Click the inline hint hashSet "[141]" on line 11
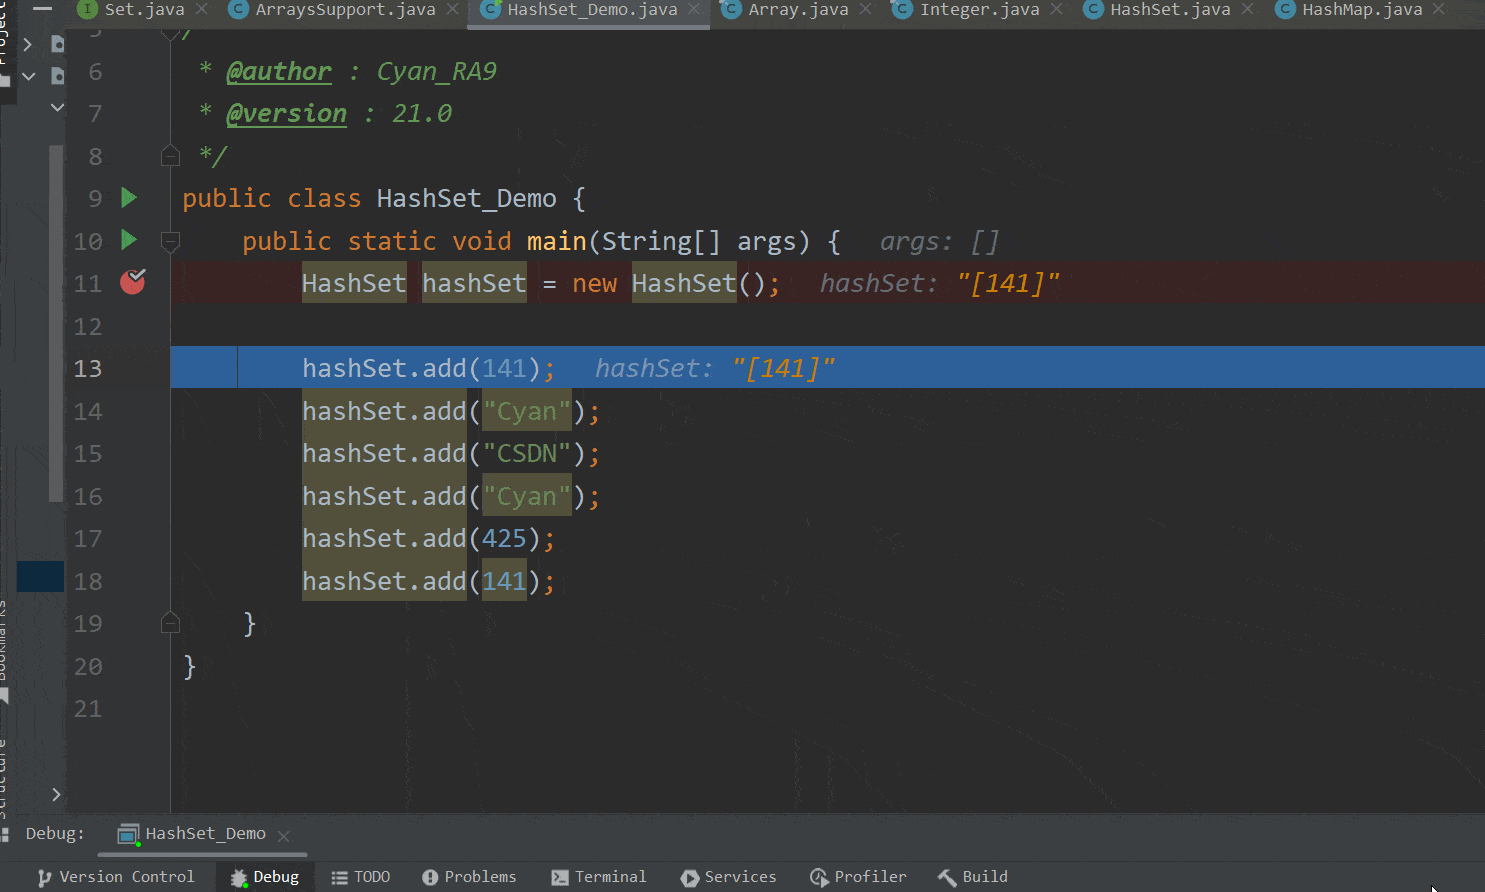The height and width of the screenshot is (892, 1485). coord(939,283)
